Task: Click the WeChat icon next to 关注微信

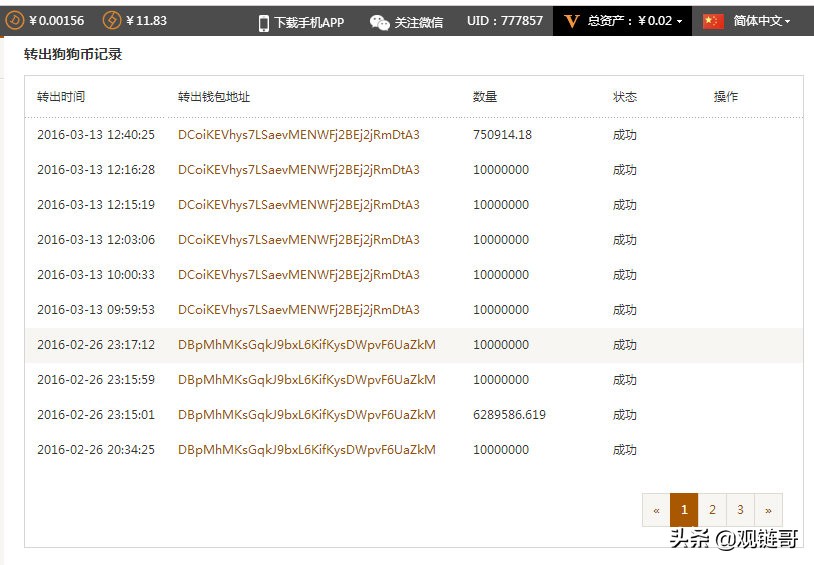Action: pos(379,22)
